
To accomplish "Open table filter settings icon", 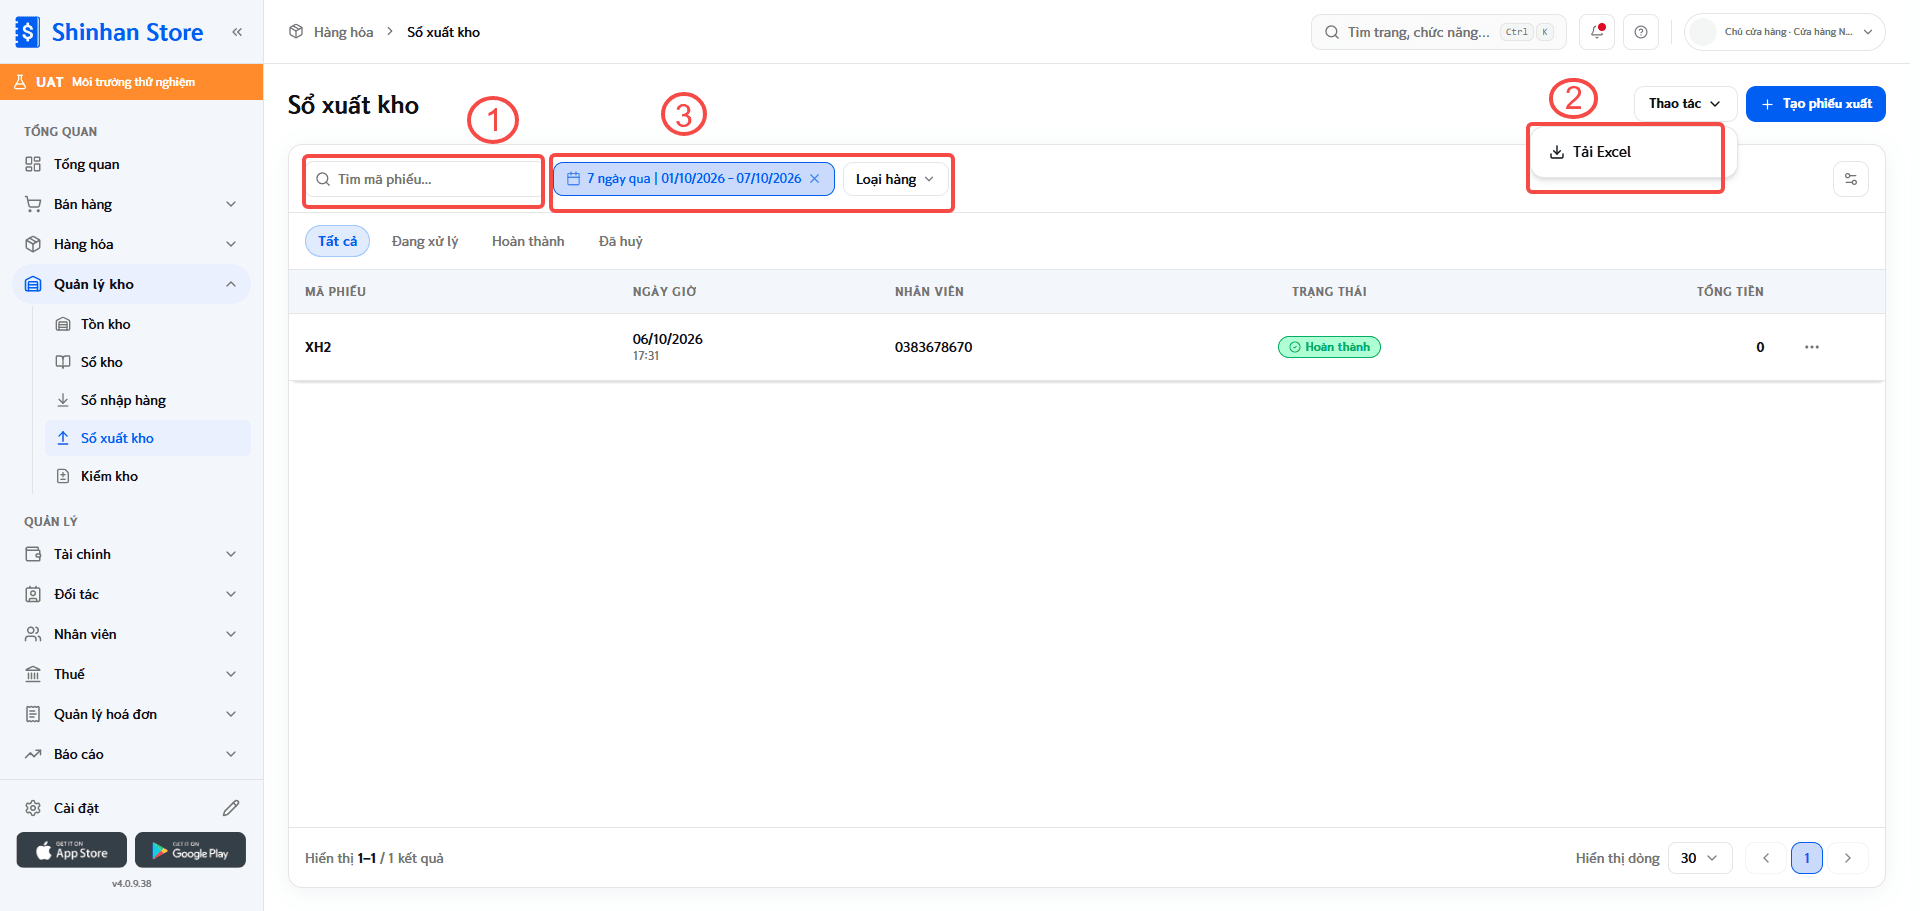I will [x=1851, y=179].
